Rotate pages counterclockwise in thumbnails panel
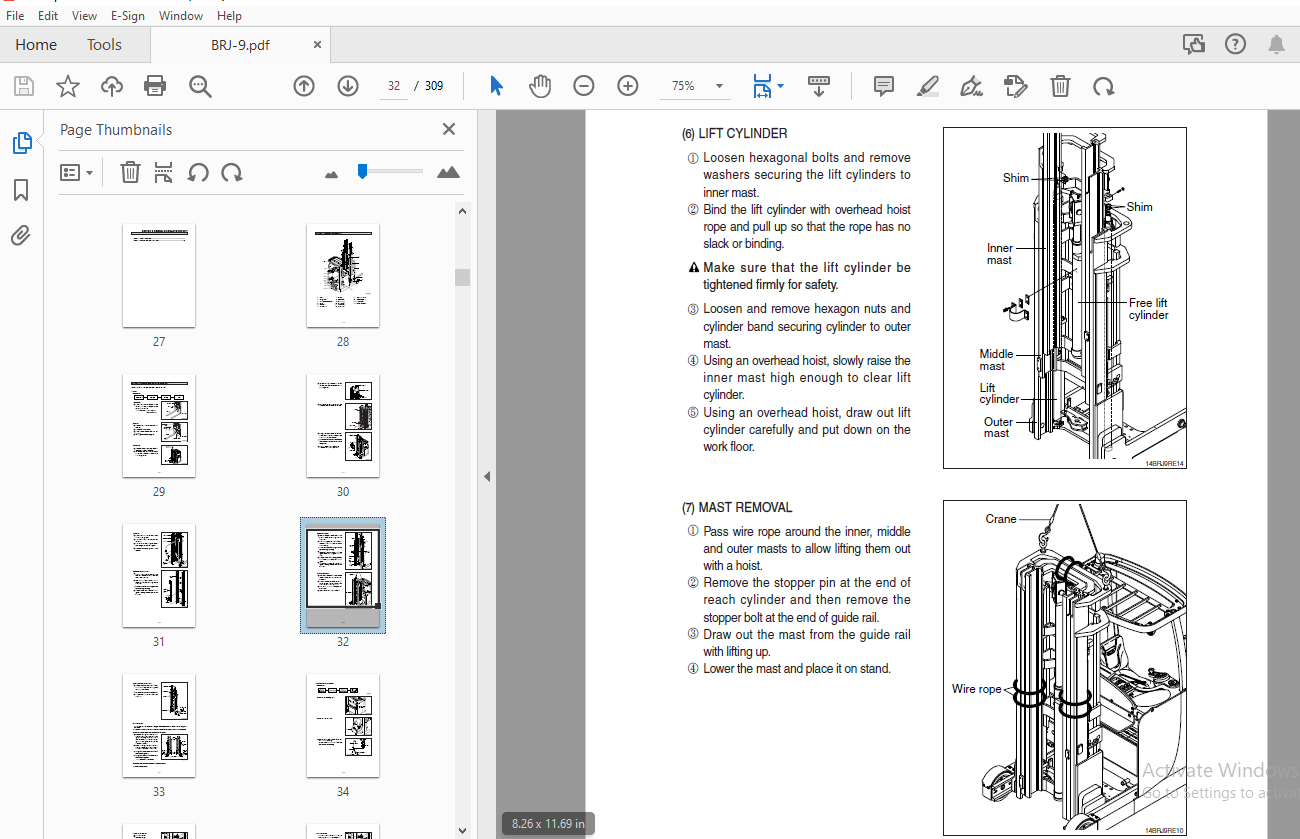This screenshot has height=839, width=1300. tap(198, 173)
